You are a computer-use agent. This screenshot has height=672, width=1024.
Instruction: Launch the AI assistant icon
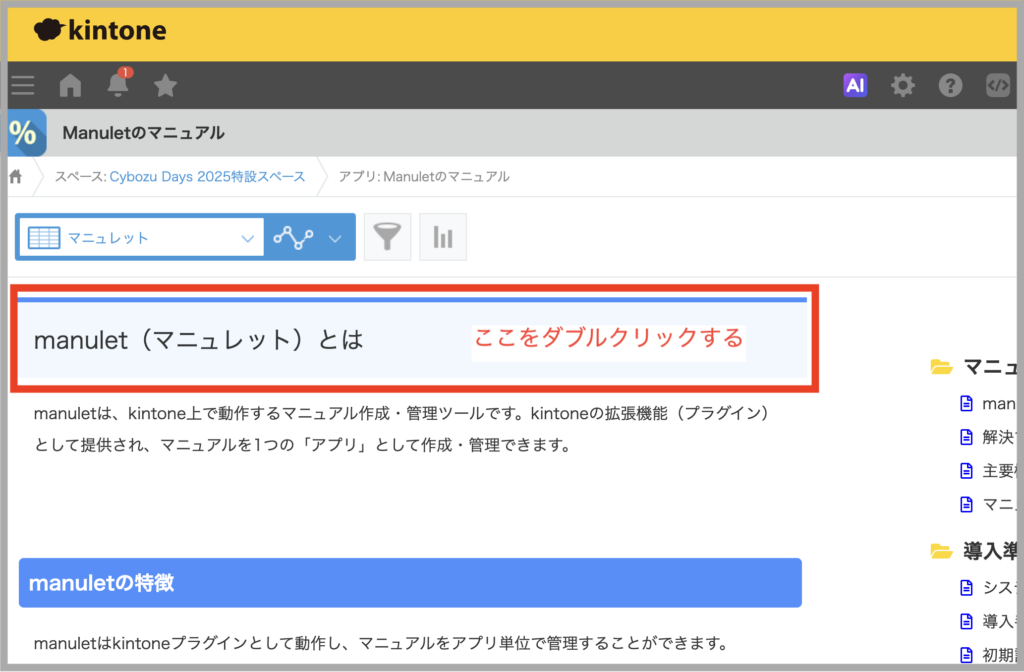pos(855,86)
